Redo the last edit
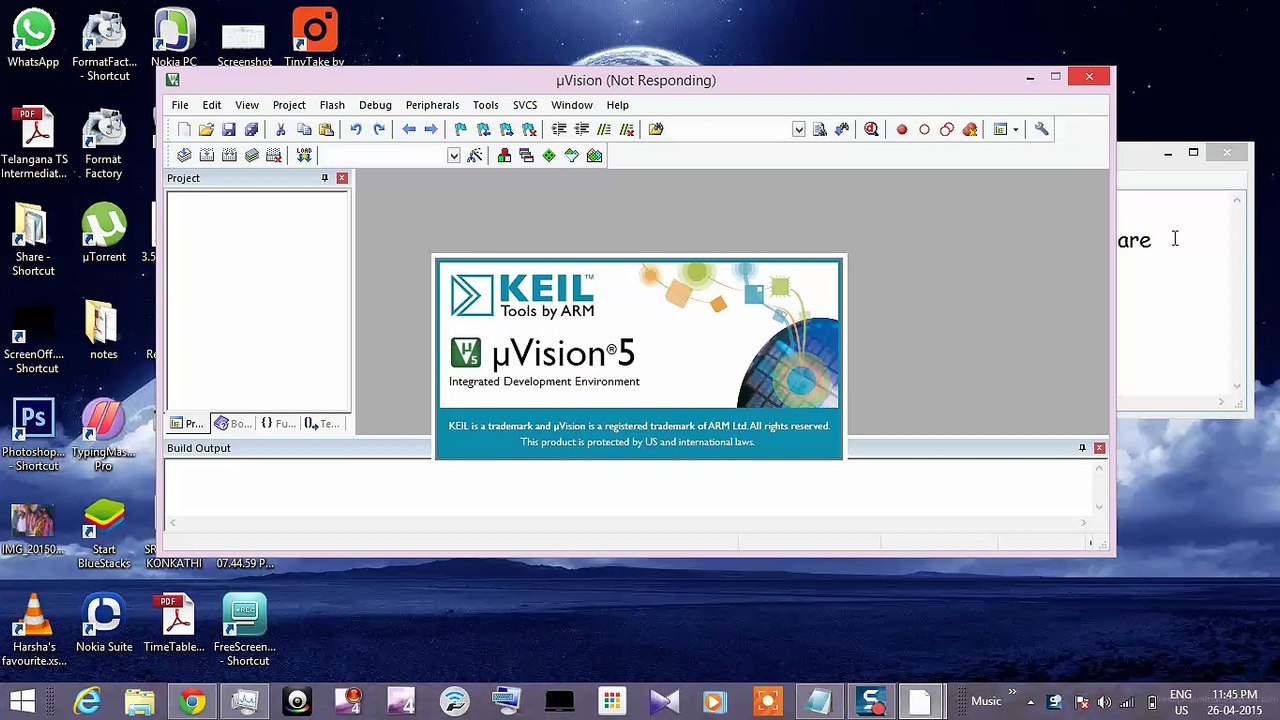The image size is (1280, 720). click(x=379, y=129)
